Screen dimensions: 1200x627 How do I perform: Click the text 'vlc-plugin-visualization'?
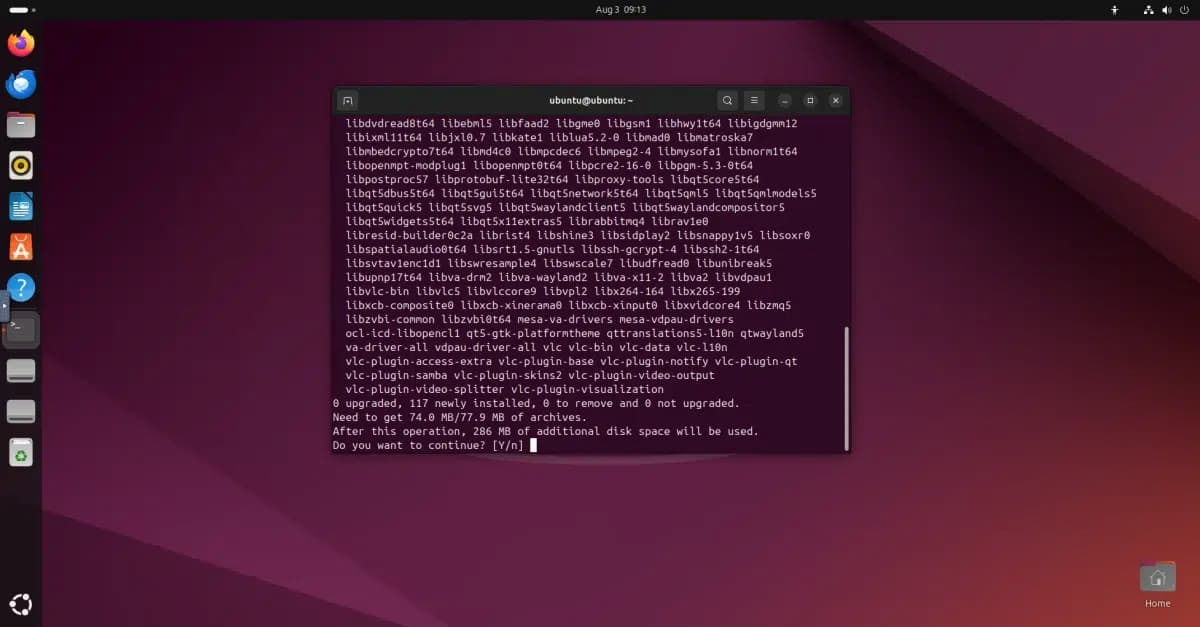pos(587,389)
